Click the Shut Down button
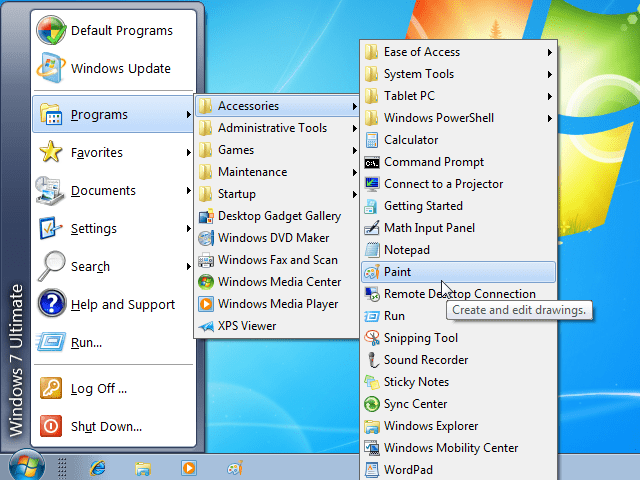640x480 pixels. pyautogui.click(x=105, y=427)
